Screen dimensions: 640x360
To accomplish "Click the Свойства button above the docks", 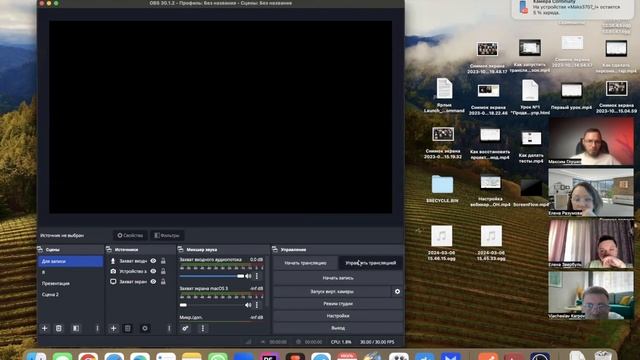I will (130, 236).
